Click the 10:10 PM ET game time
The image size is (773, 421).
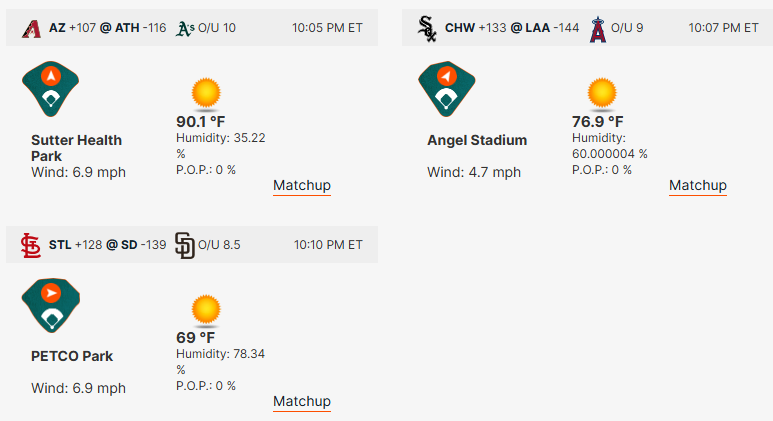pyautogui.click(x=328, y=245)
